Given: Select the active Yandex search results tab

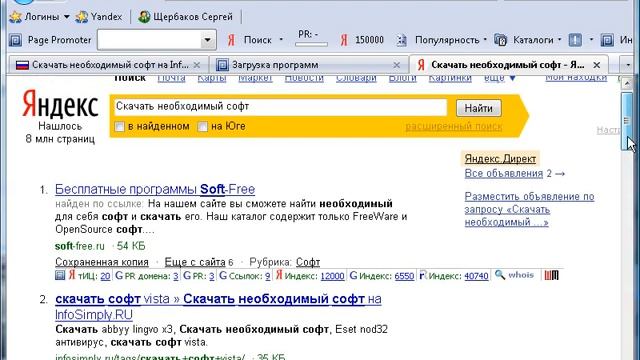Looking at the screenshot, I should click(507, 65).
